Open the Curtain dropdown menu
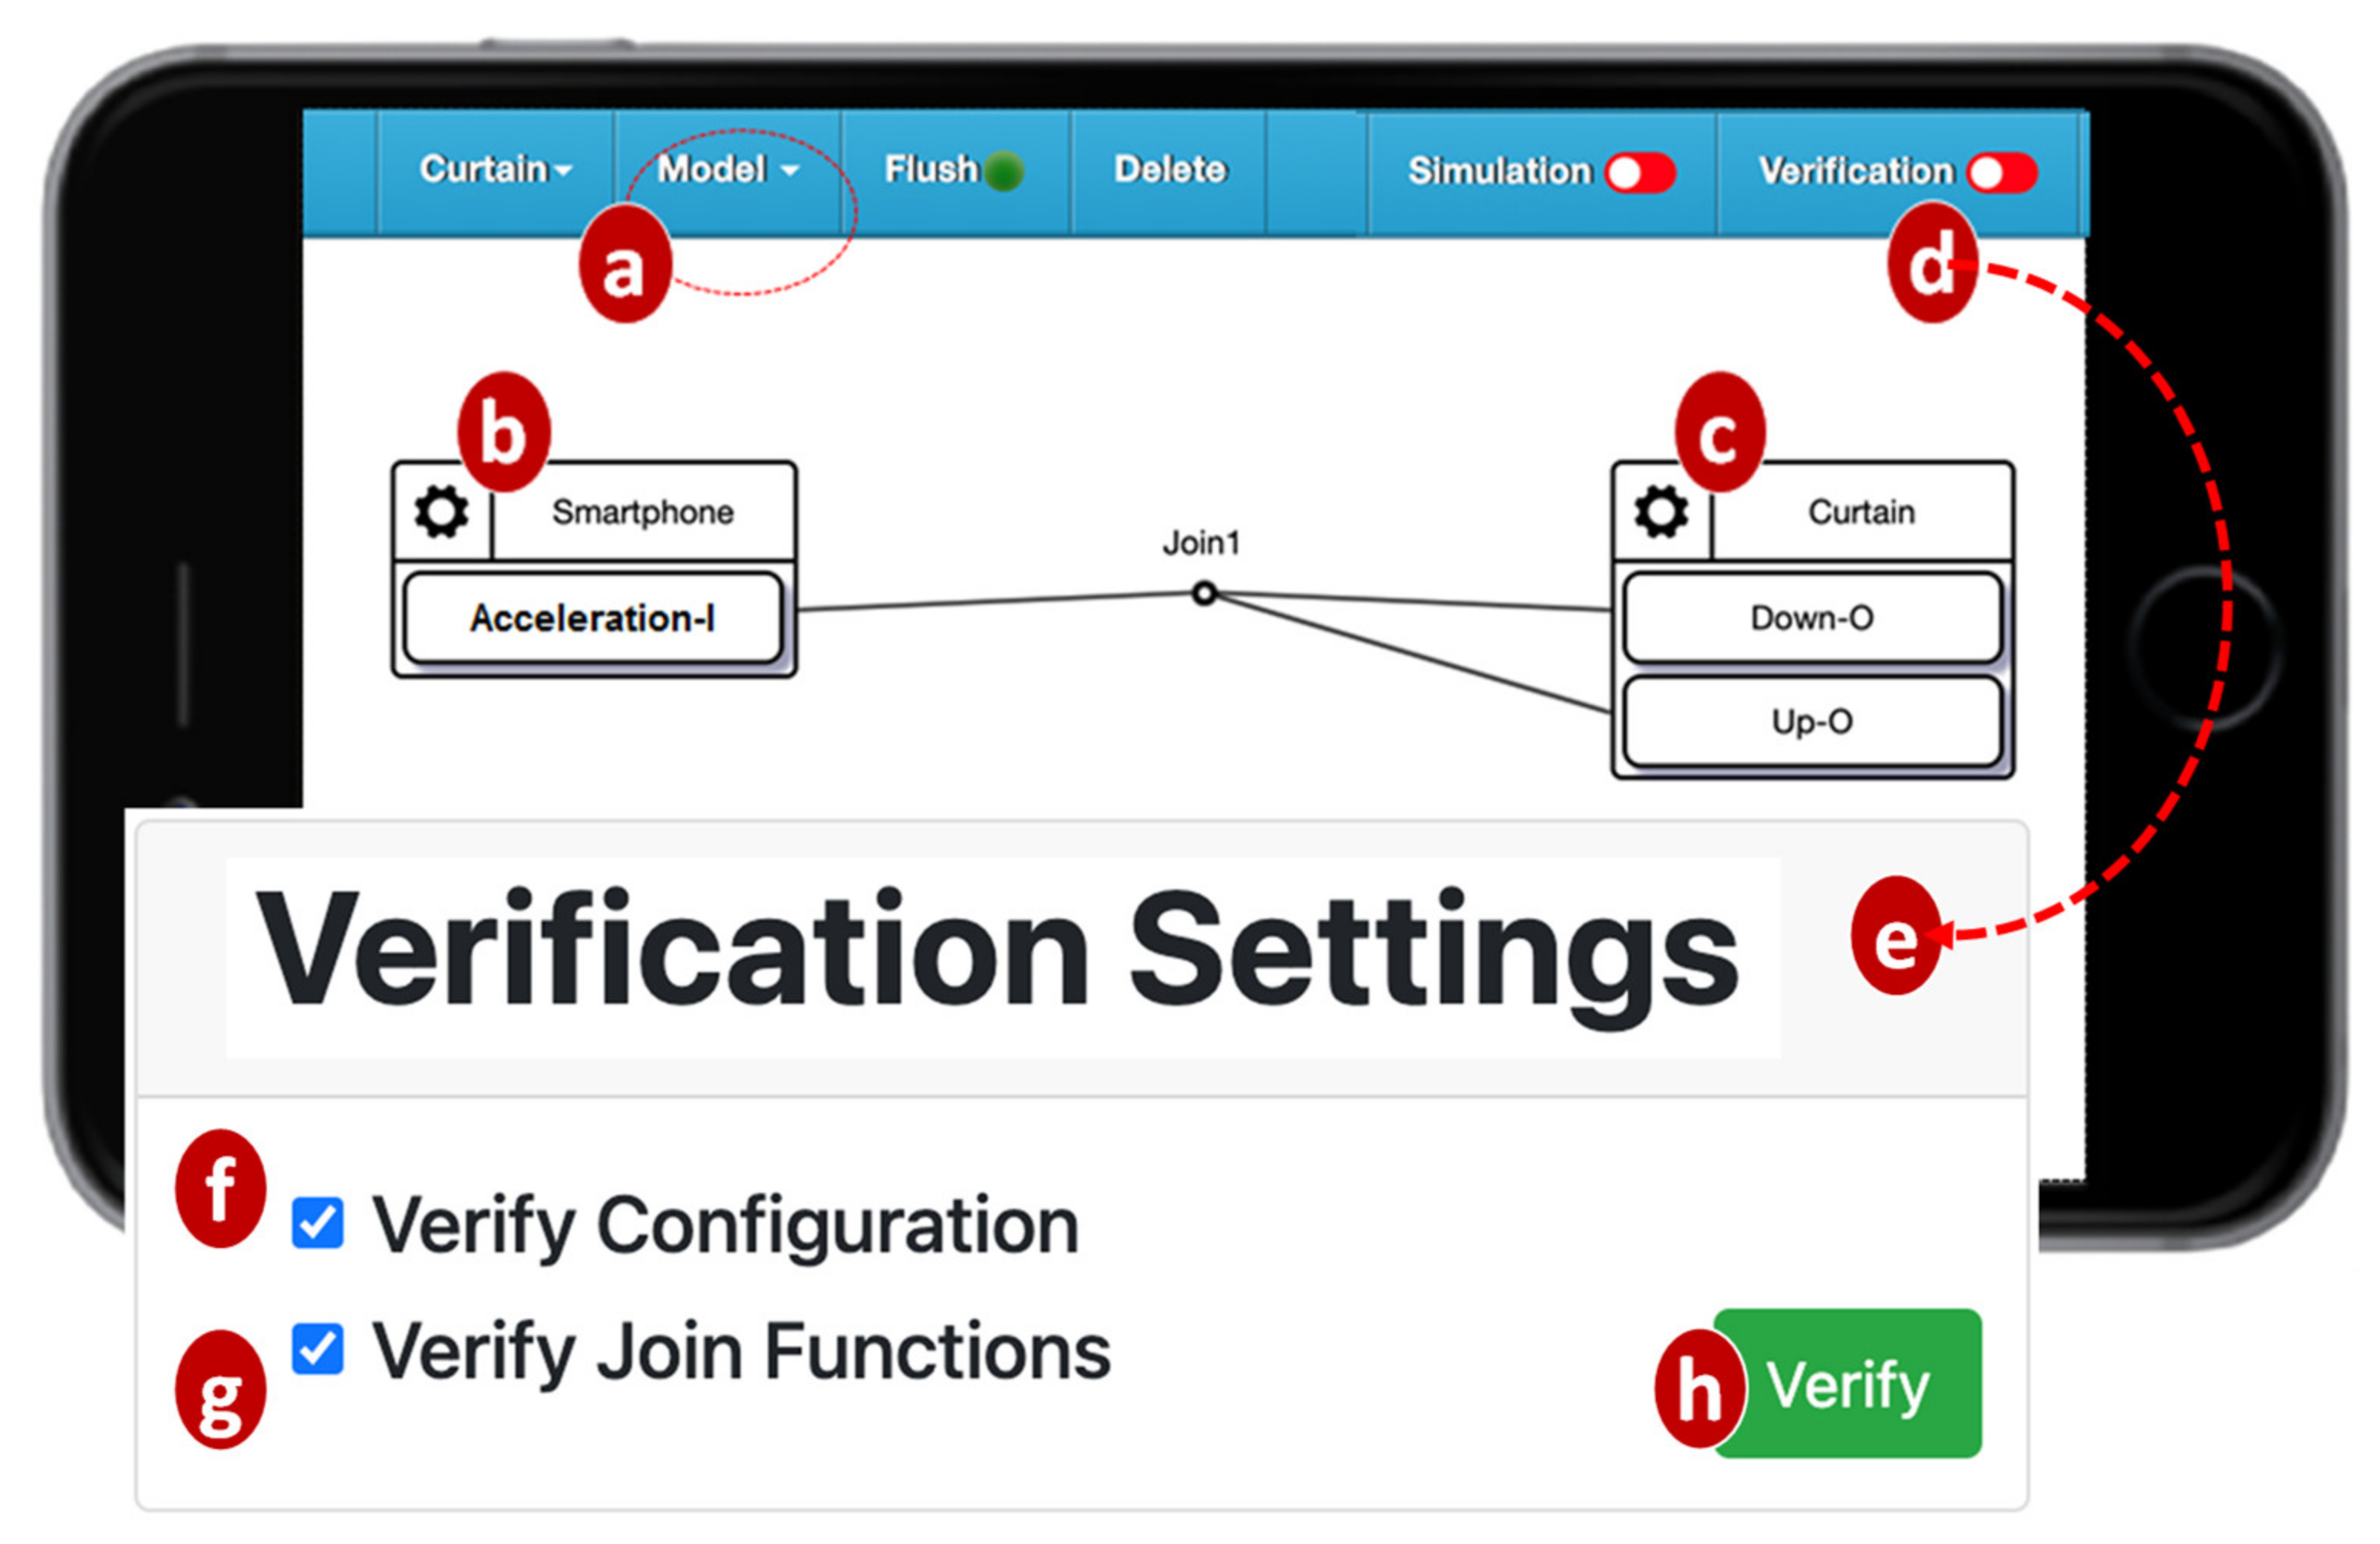This screenshot has height=1544, width=2380. [495, 170]
